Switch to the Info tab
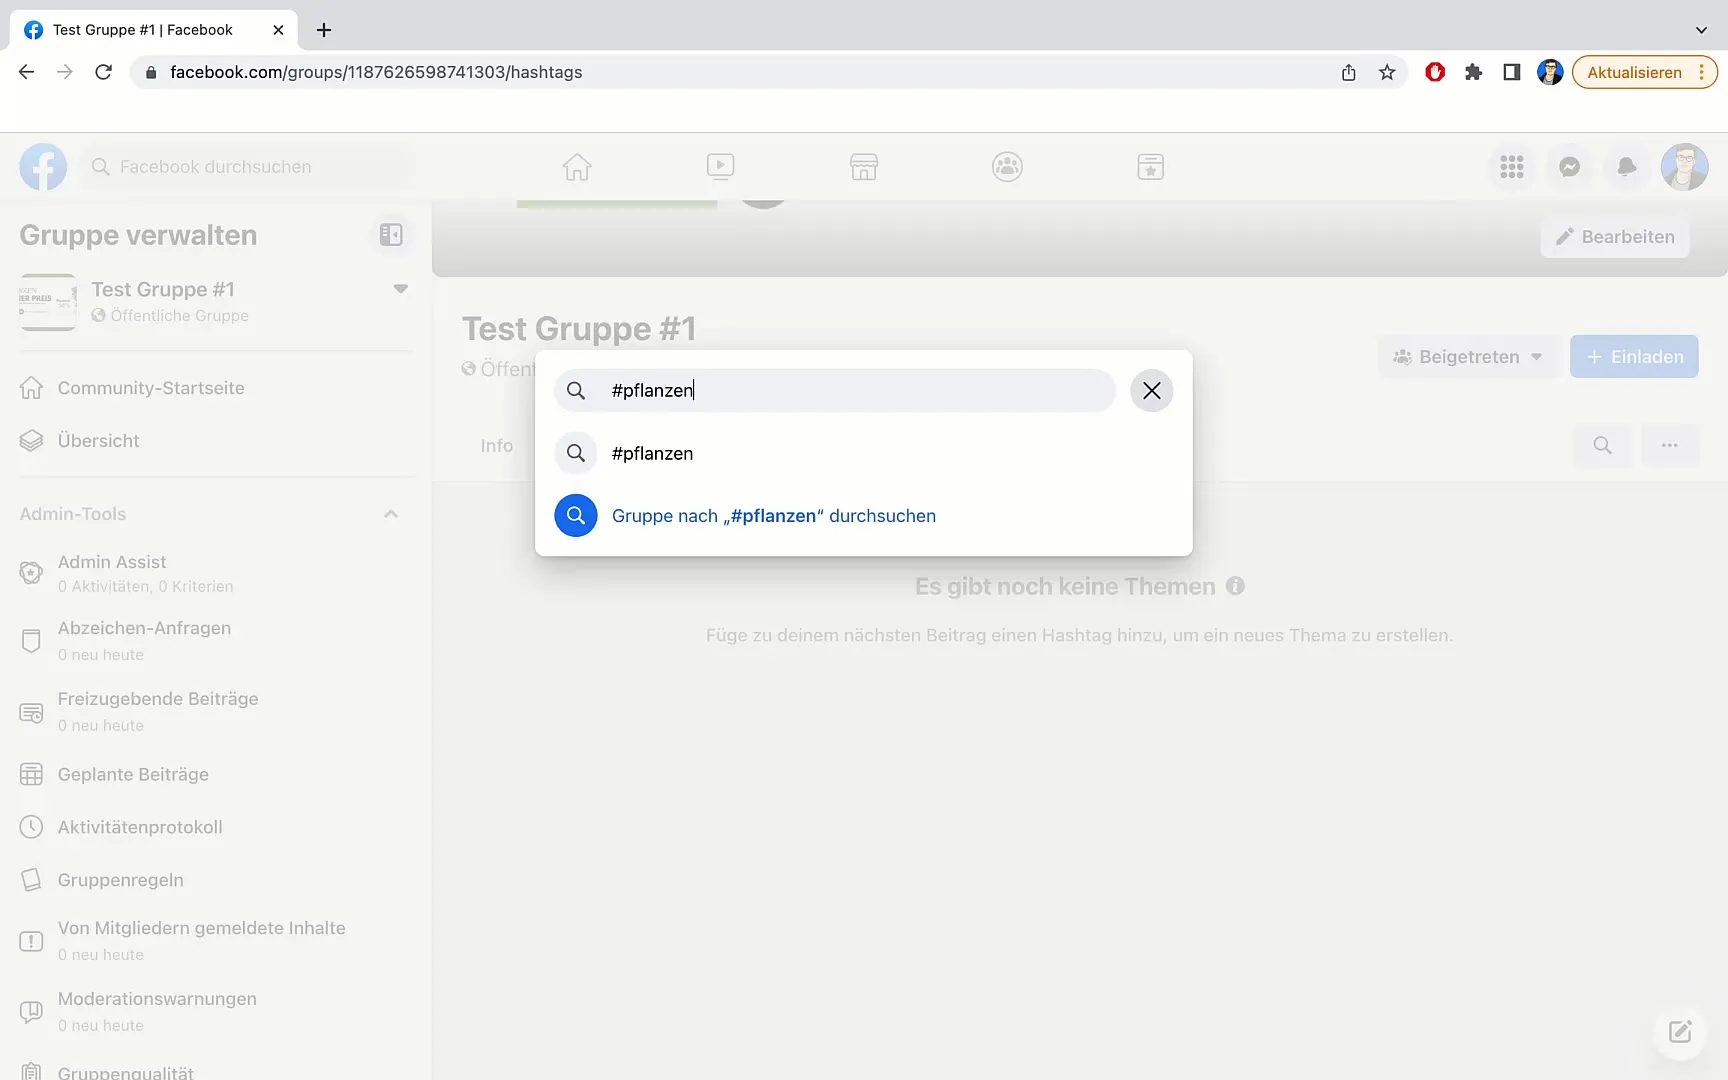Image resolution: width=1728 pixels, height=1080 pixels. point(497,446)
